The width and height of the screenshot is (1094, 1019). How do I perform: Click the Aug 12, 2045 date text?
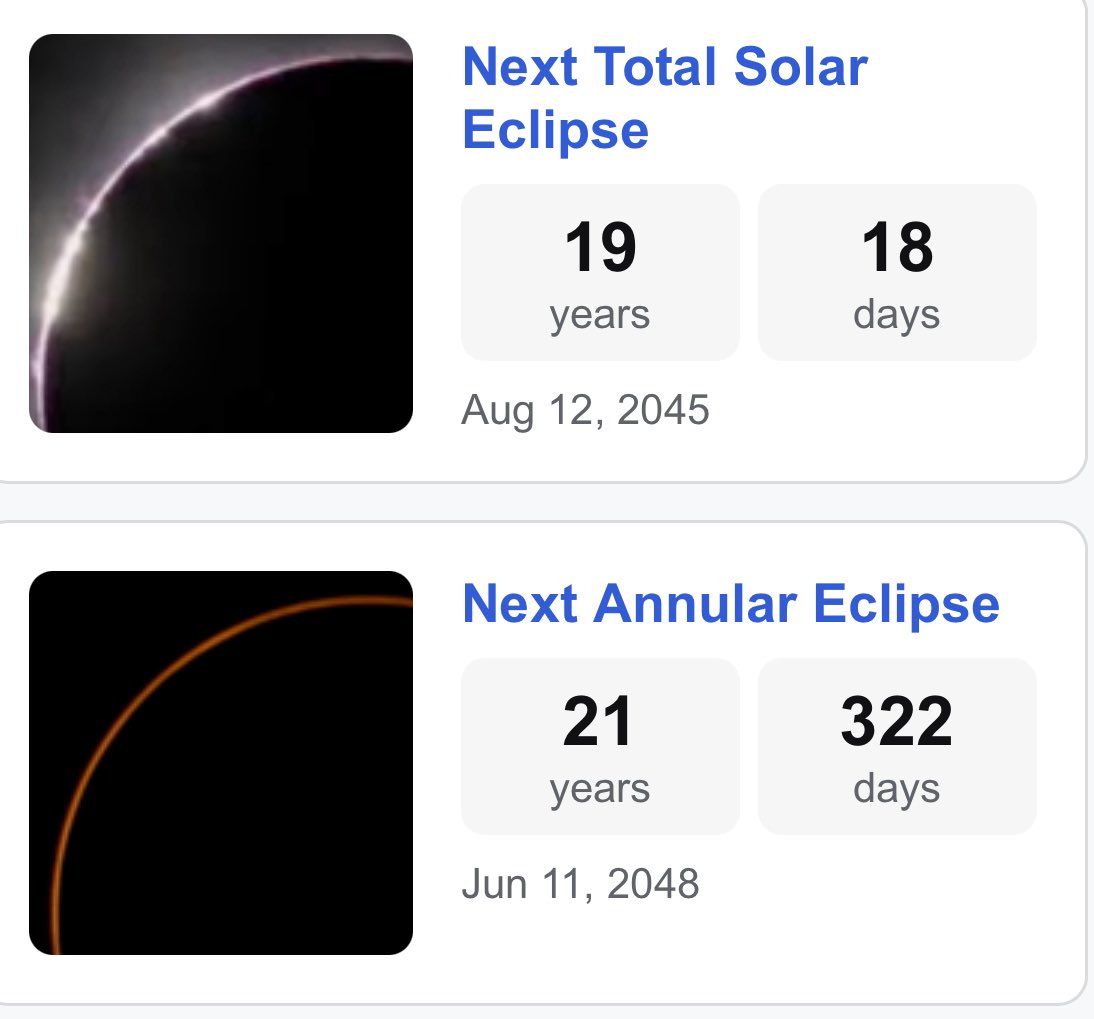(x=585, y=410)
